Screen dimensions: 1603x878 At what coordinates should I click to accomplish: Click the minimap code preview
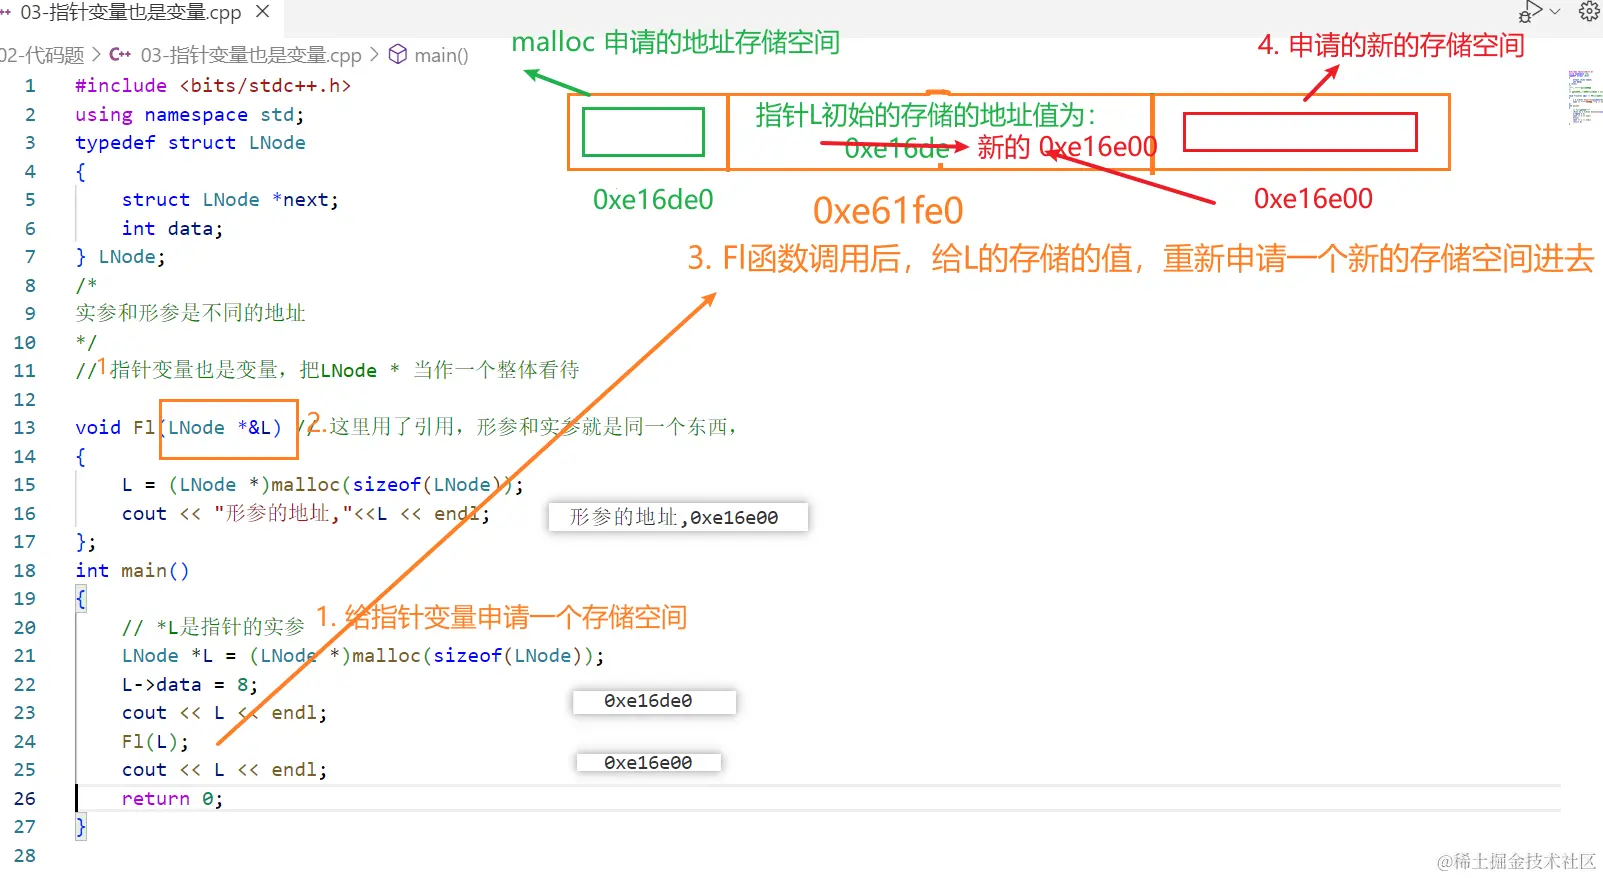click(1584, 97)
